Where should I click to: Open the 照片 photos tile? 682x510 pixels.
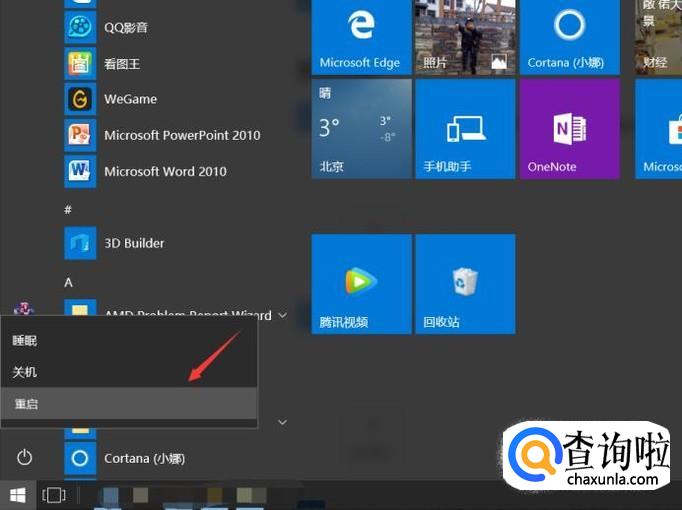(x=465, y=37)
